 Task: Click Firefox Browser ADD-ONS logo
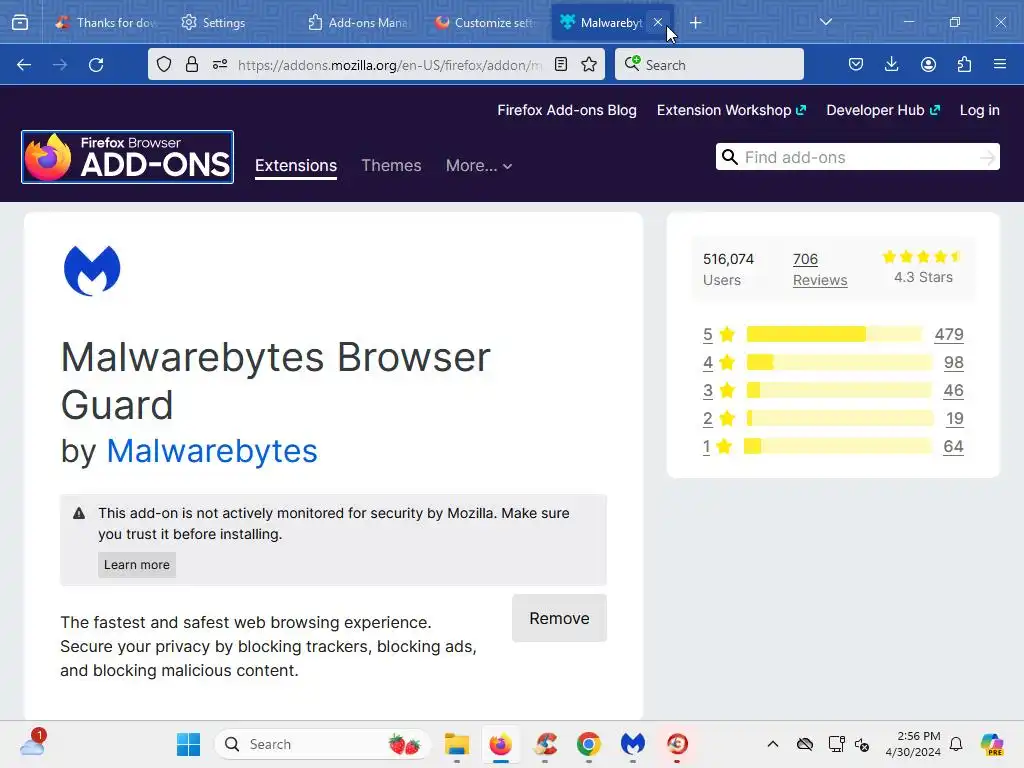(x=127, y=157)
